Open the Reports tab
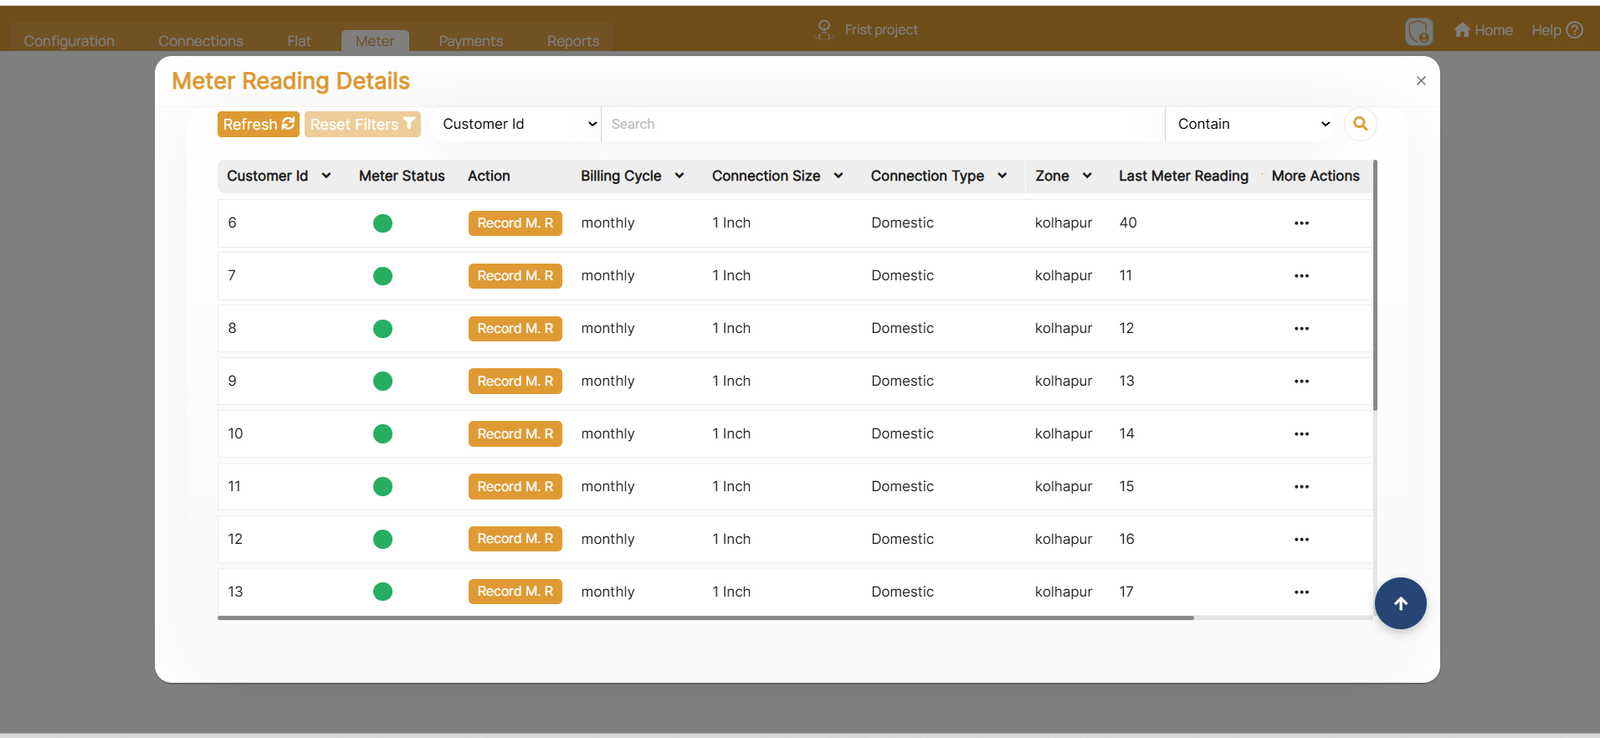This screenshot has height=738, width=1600. tap(573, 41)
